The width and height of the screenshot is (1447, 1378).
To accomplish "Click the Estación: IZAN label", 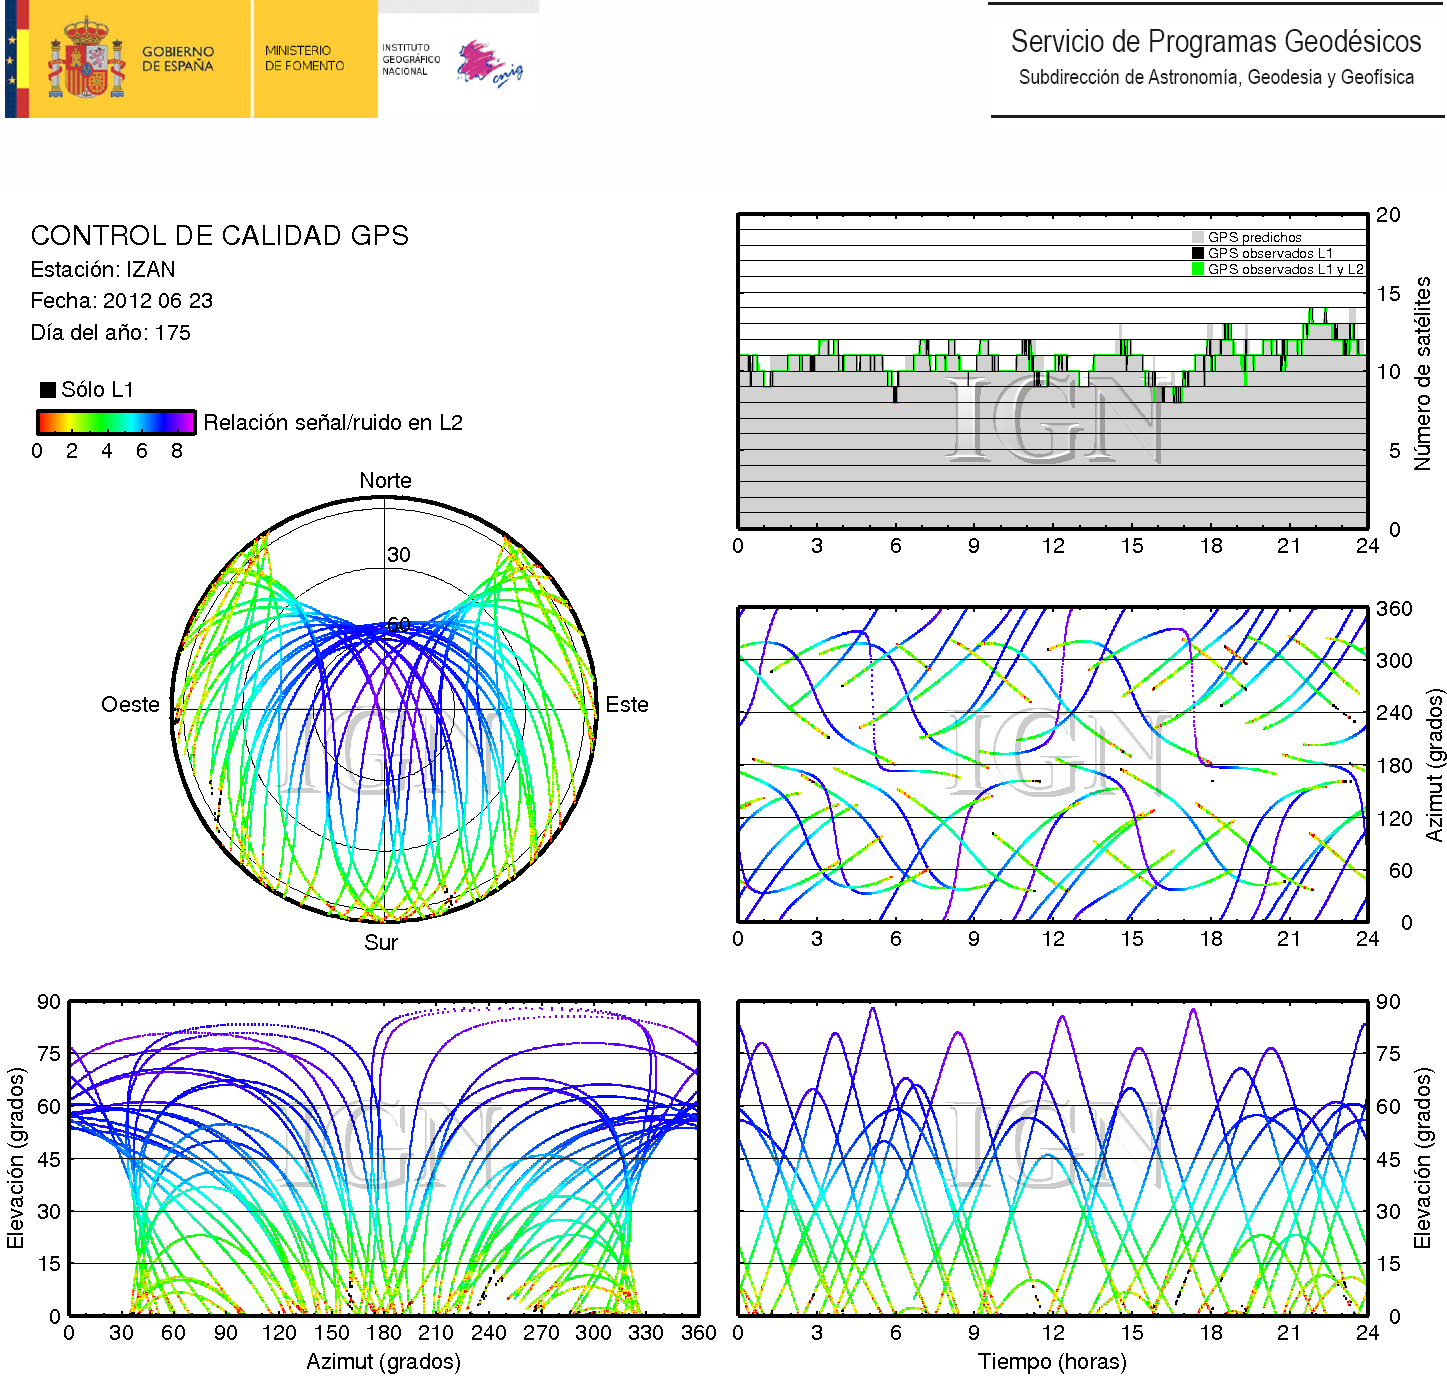I will click(103, 270).
